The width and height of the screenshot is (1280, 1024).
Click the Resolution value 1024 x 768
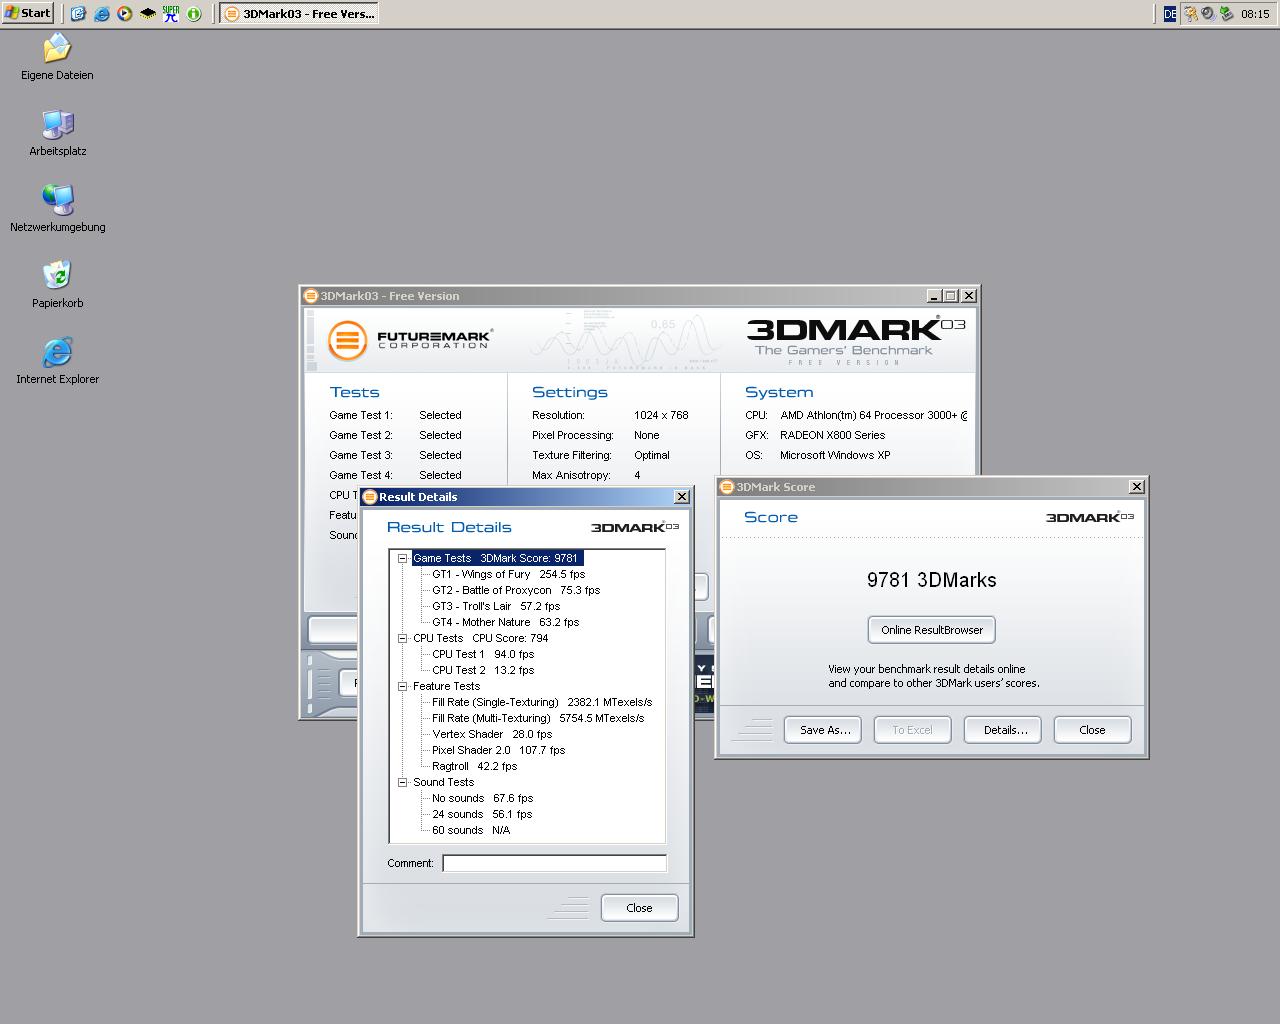click(x=661, y=415)
